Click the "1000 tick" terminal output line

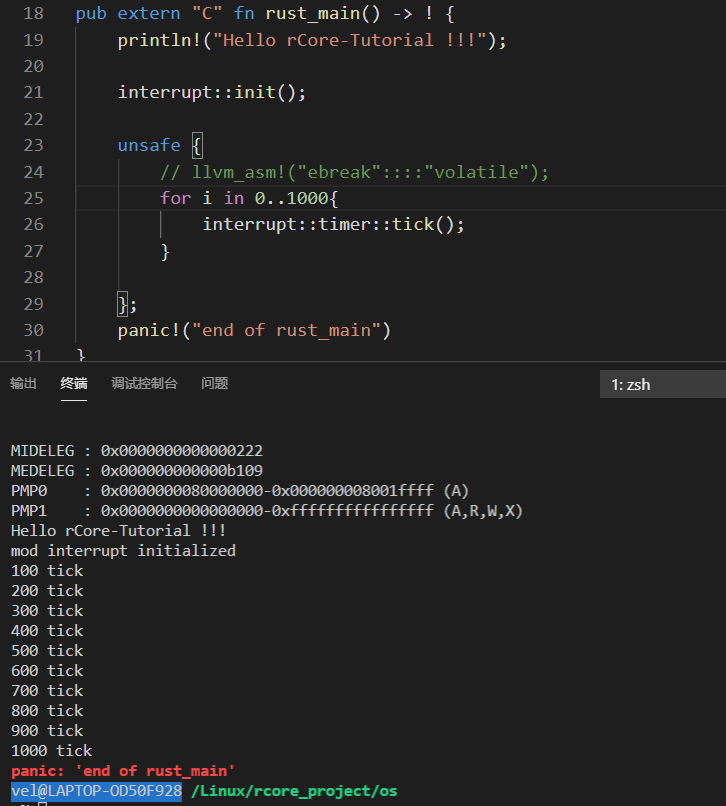[51, 750]
